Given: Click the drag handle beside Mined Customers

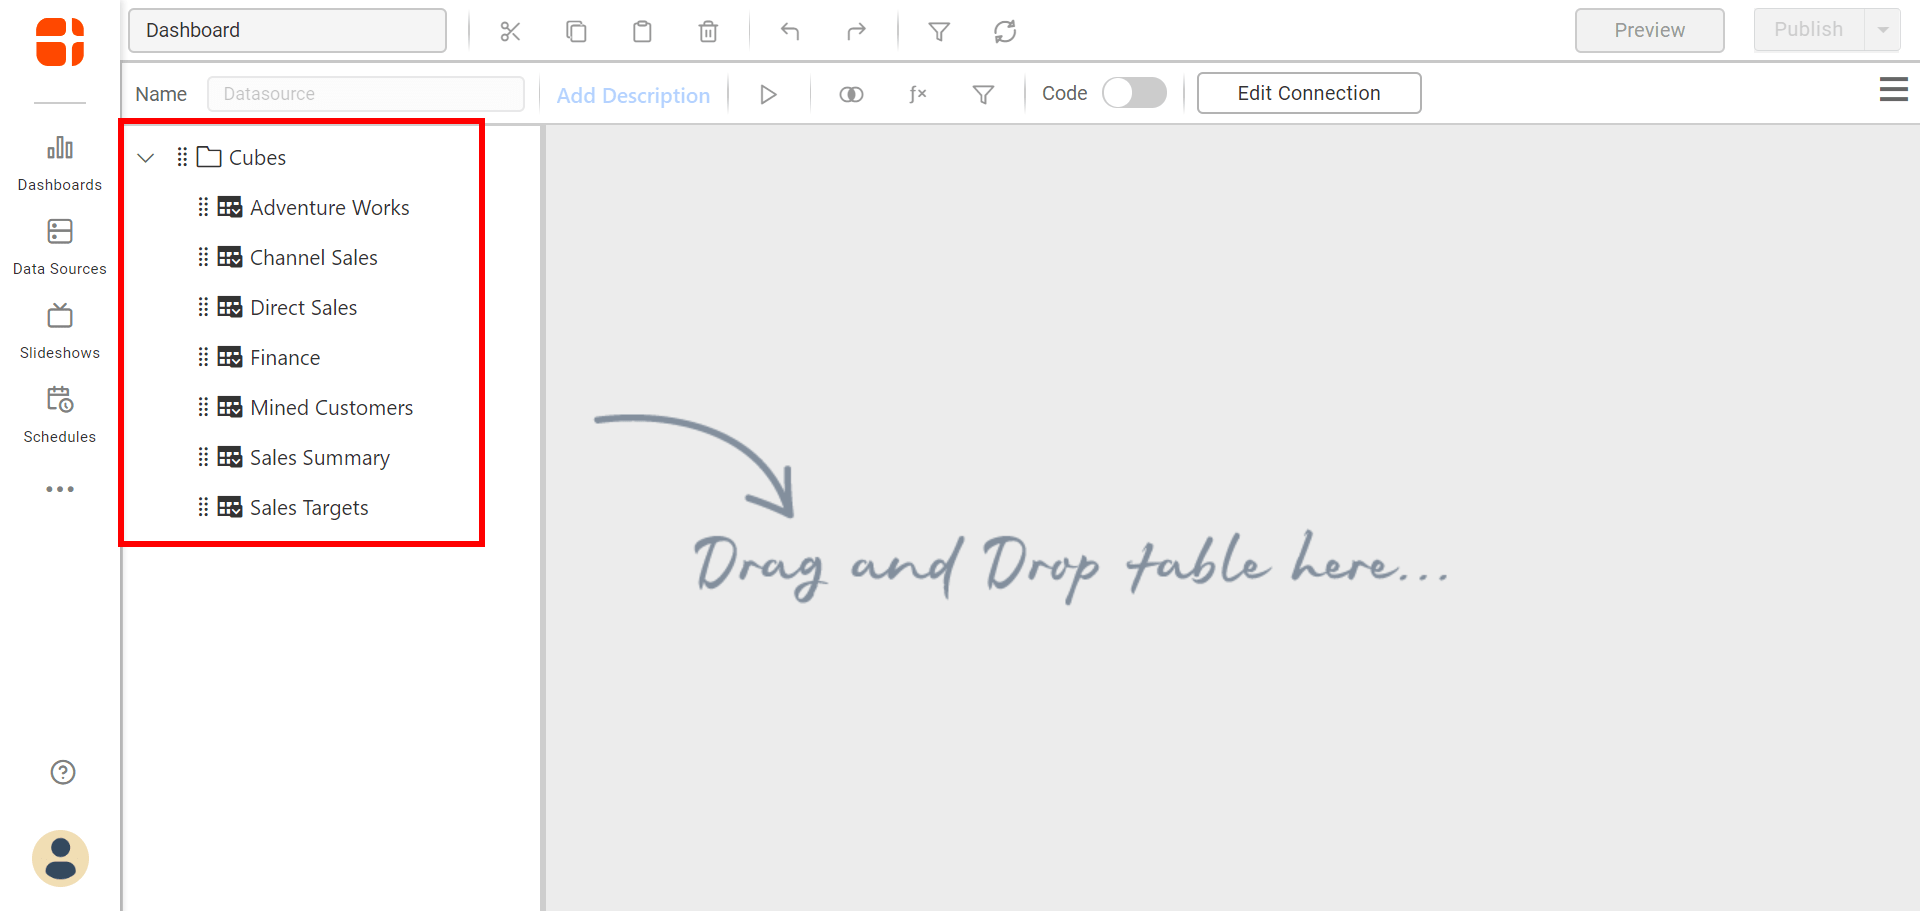Looking at the screenshot, I should tap(203, 407).
